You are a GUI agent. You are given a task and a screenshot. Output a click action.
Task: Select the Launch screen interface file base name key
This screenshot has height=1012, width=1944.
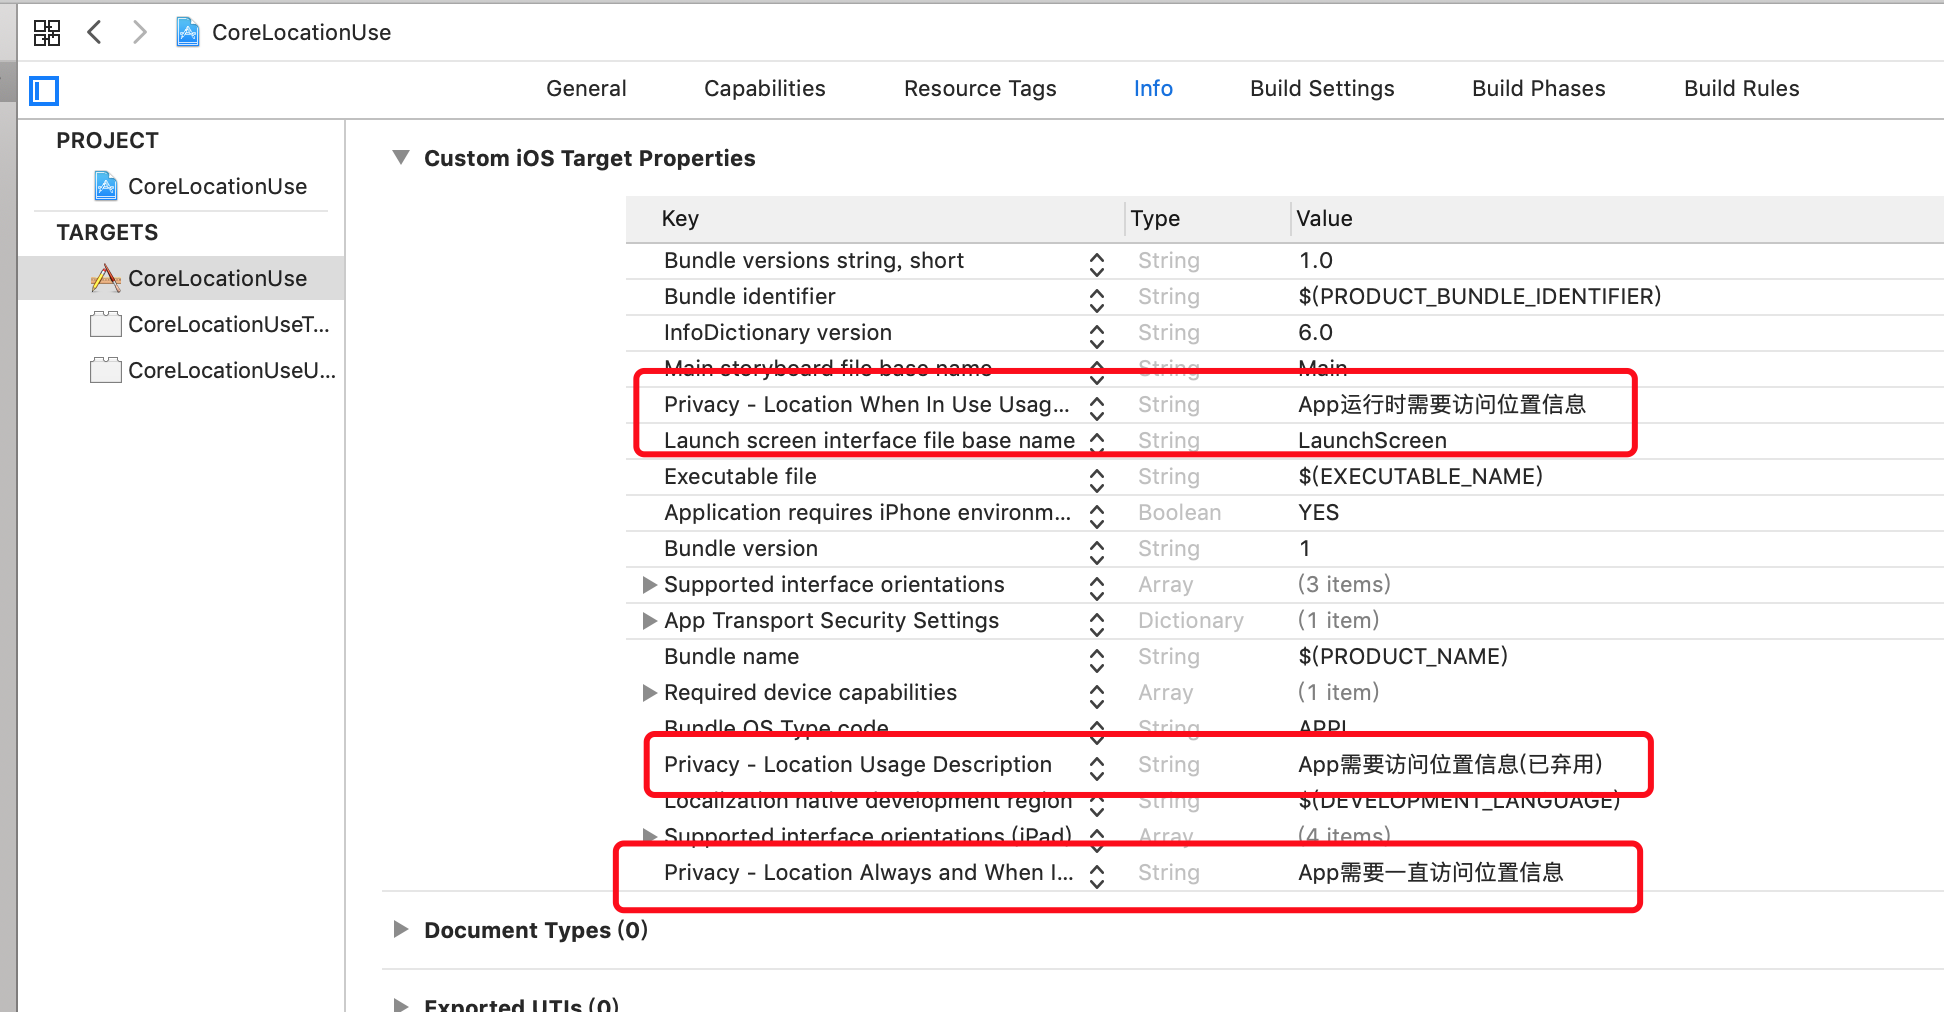[x=869, y=440]
